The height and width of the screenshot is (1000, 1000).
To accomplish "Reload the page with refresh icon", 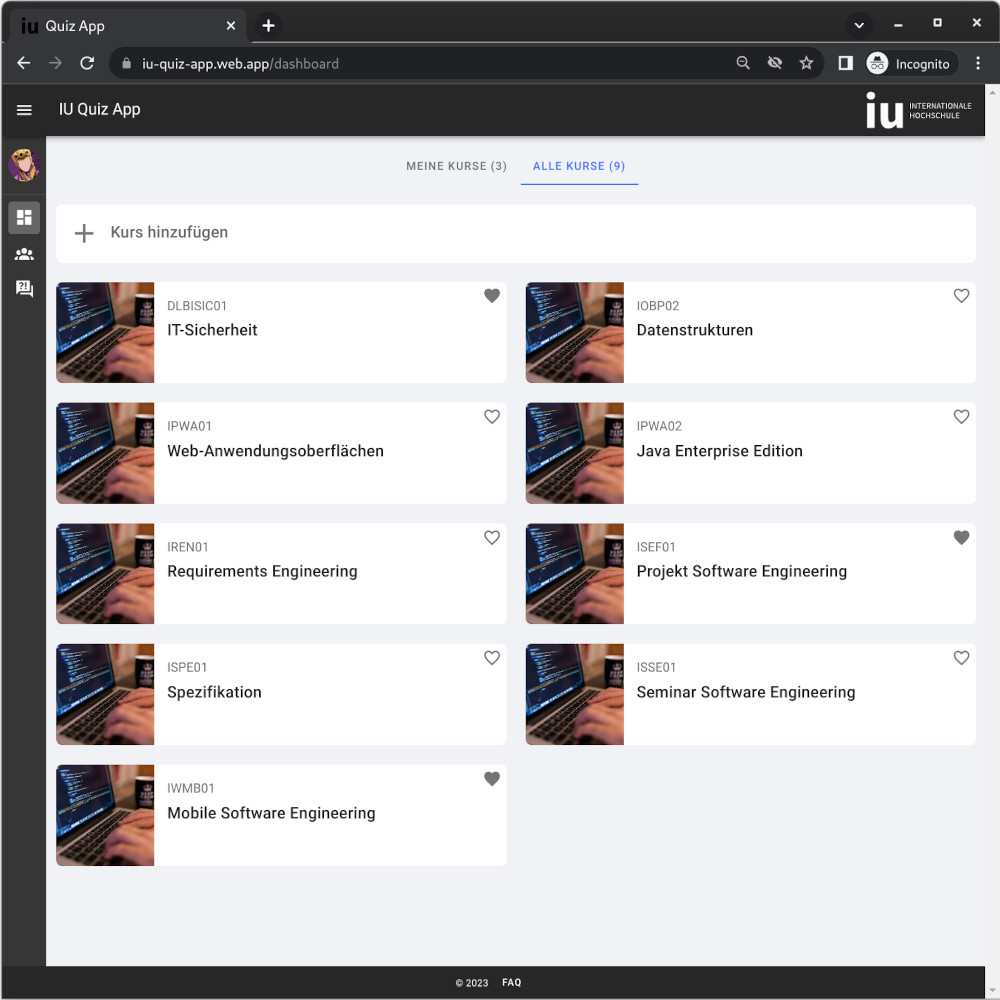I will pos(87,63).
